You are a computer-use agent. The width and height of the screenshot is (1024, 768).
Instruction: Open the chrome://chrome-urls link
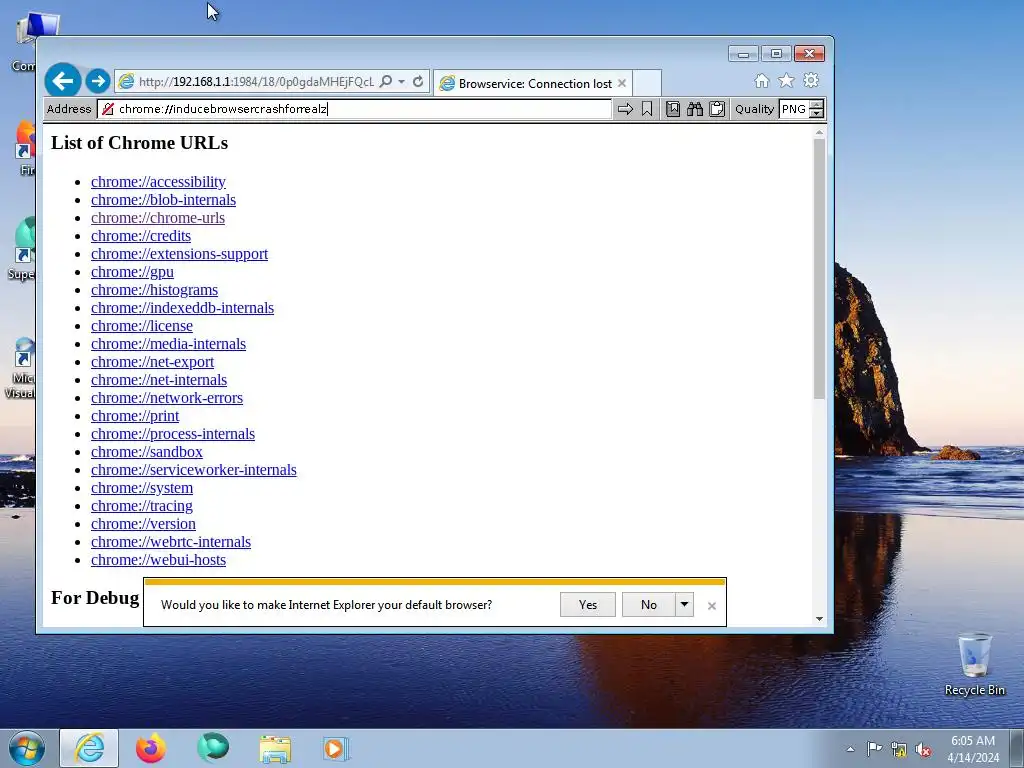click(157, 217)
